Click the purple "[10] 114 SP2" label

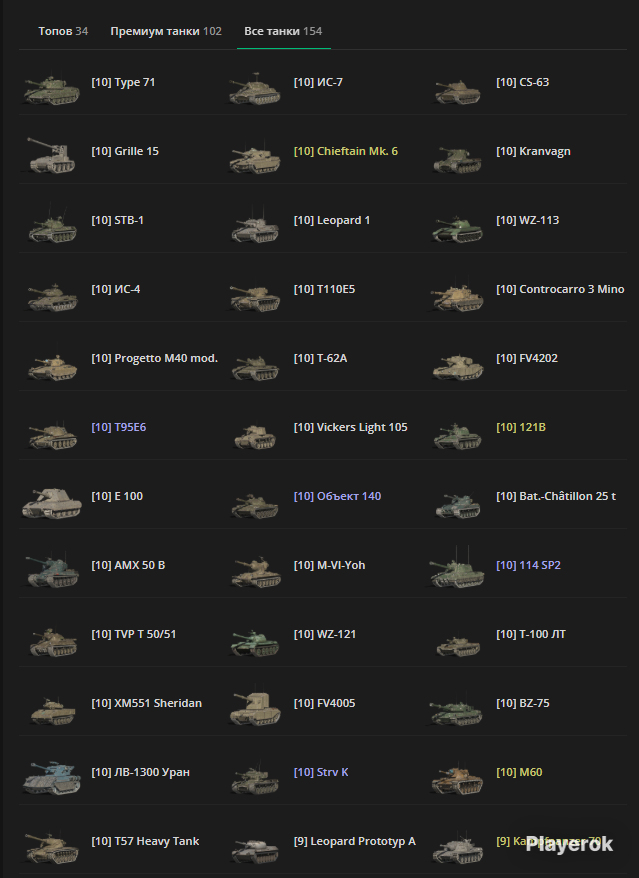pyautogui.click(x=528, y=565)
